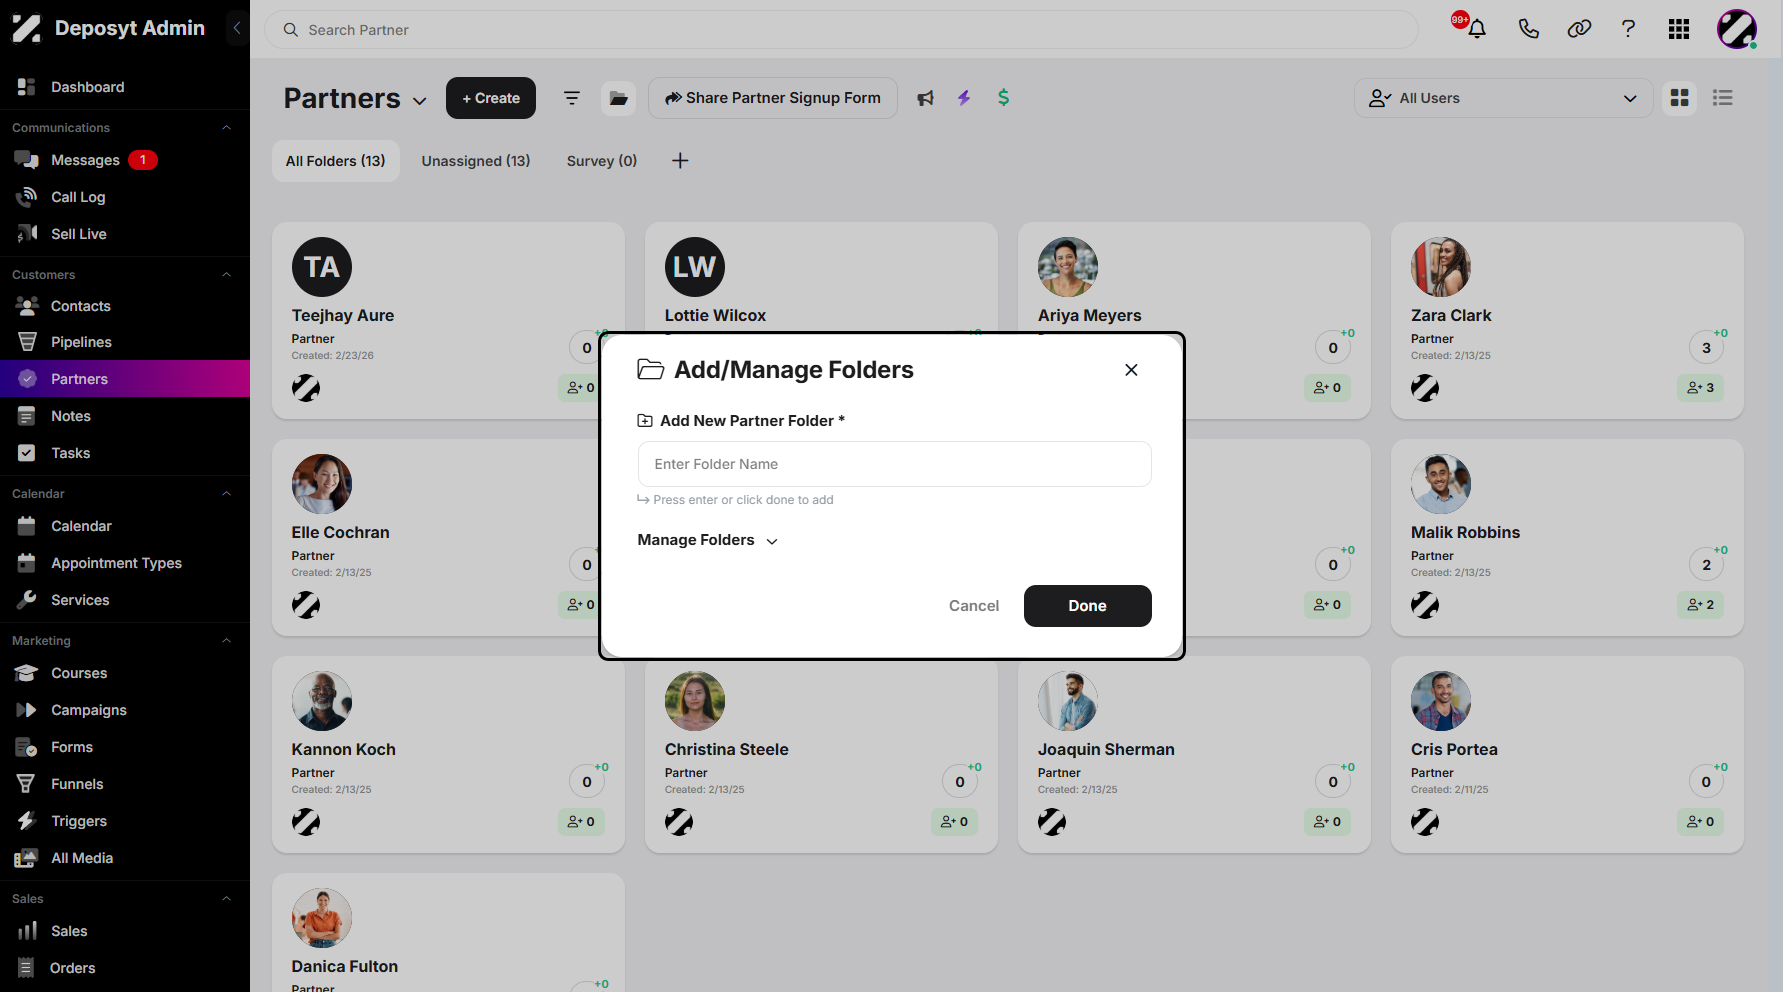Collapse the Calendar sidebar section
1783x992 pixels.
coord(226,494)
